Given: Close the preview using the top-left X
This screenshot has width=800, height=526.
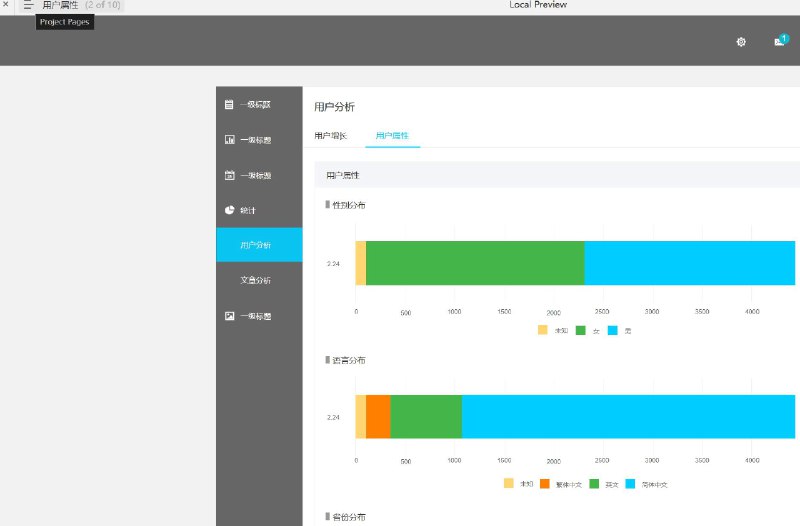Looking at the screenshot, I should click(6, 4).
